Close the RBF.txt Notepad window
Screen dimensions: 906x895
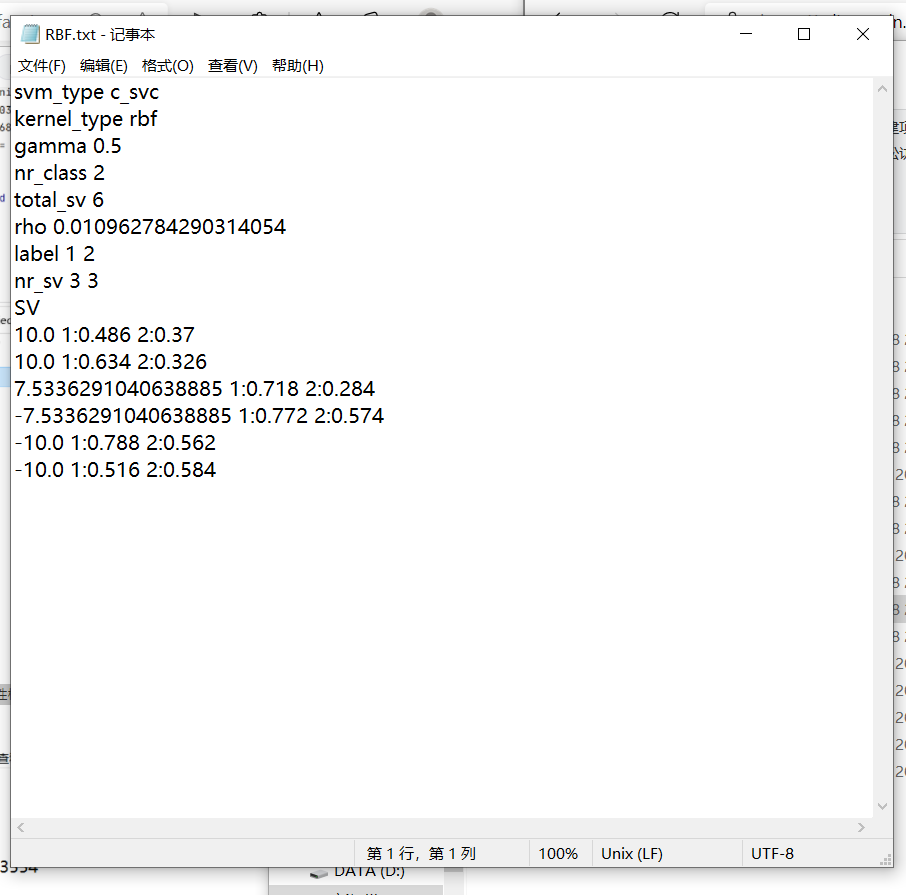[863, 34]
